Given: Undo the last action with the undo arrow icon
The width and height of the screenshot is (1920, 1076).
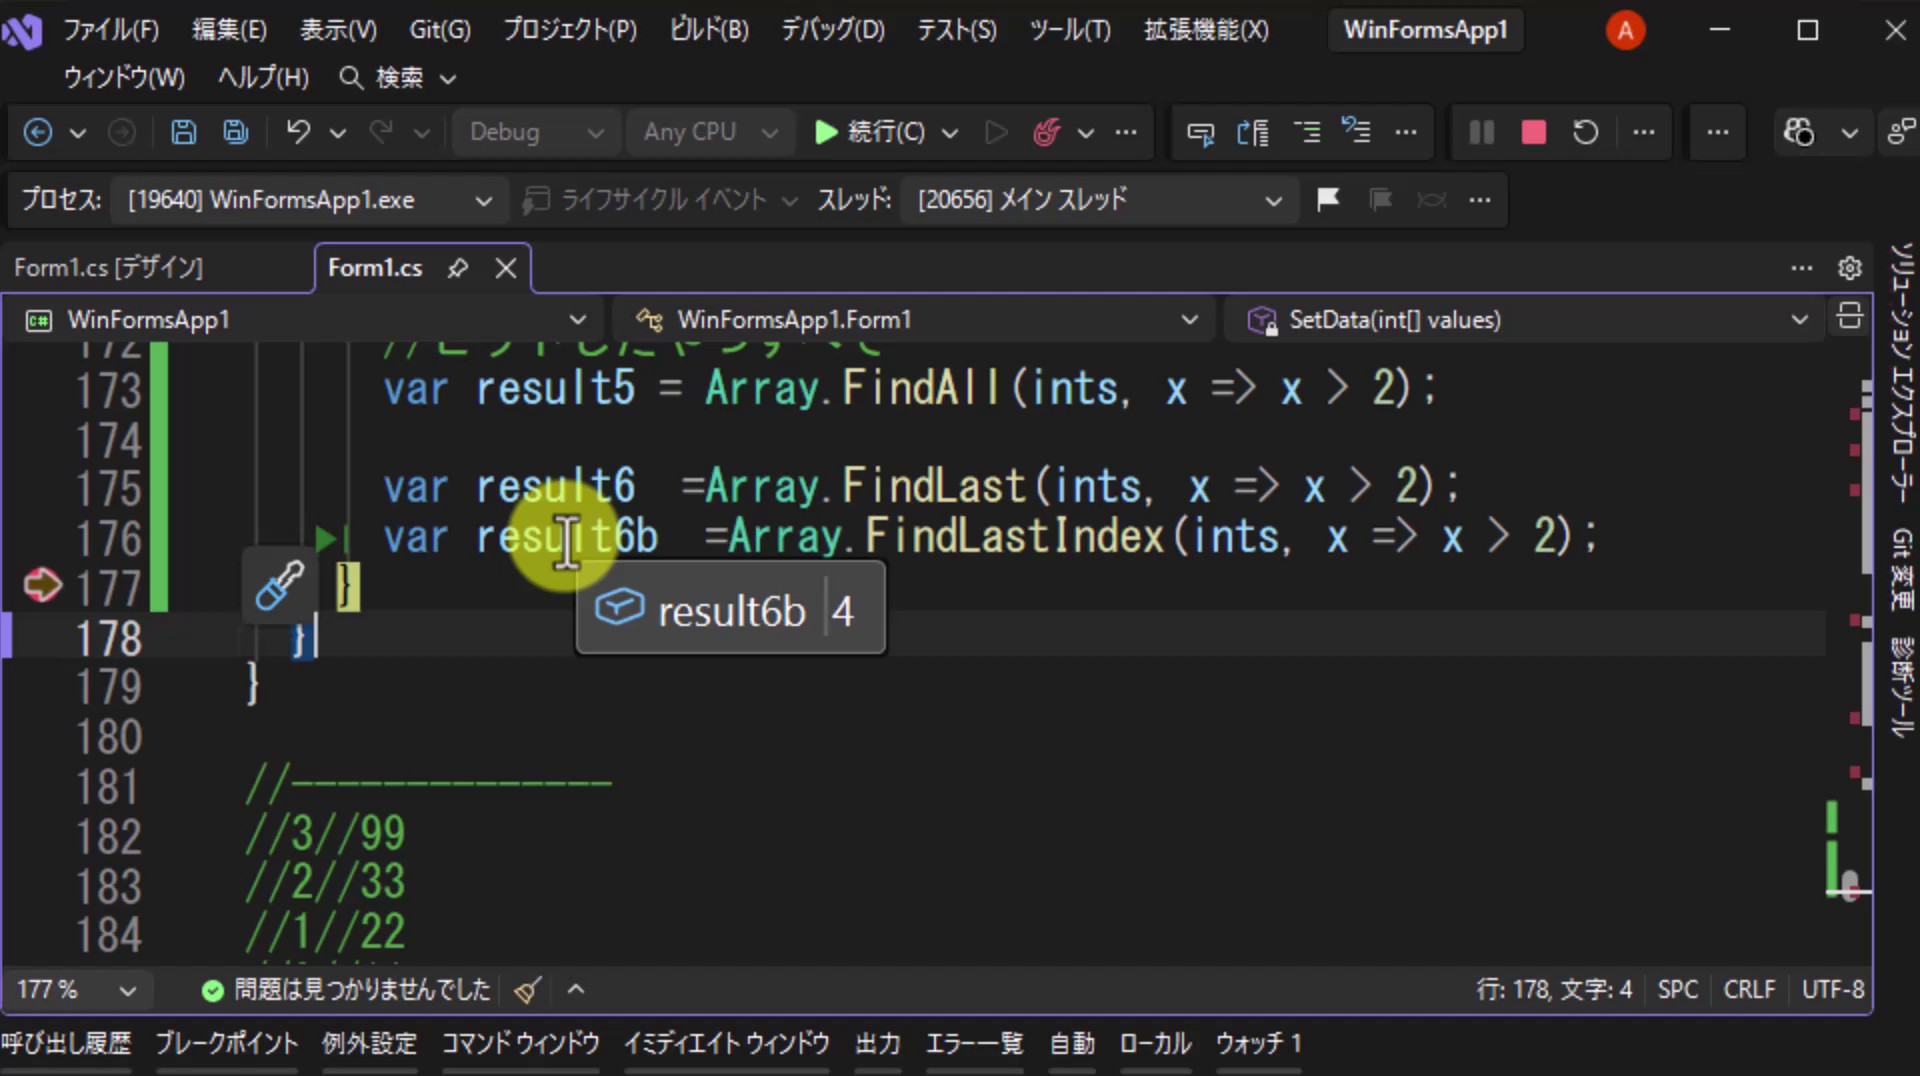Looking at the screenshot, I should (x=297, y=132).
